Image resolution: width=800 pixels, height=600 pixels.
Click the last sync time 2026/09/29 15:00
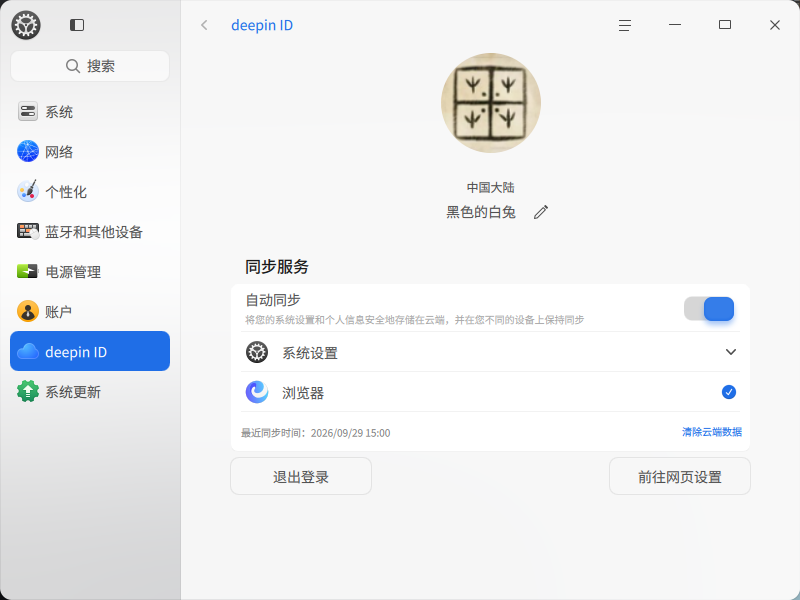point(351,433)
